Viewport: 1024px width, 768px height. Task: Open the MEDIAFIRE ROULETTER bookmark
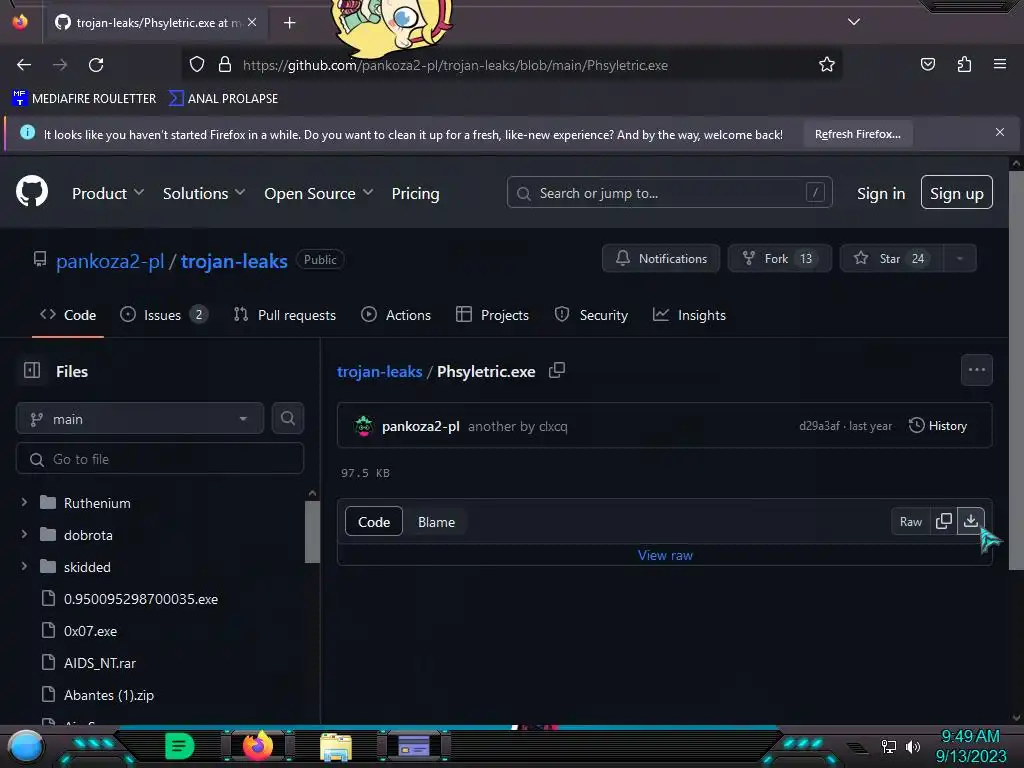coord(84,99)
